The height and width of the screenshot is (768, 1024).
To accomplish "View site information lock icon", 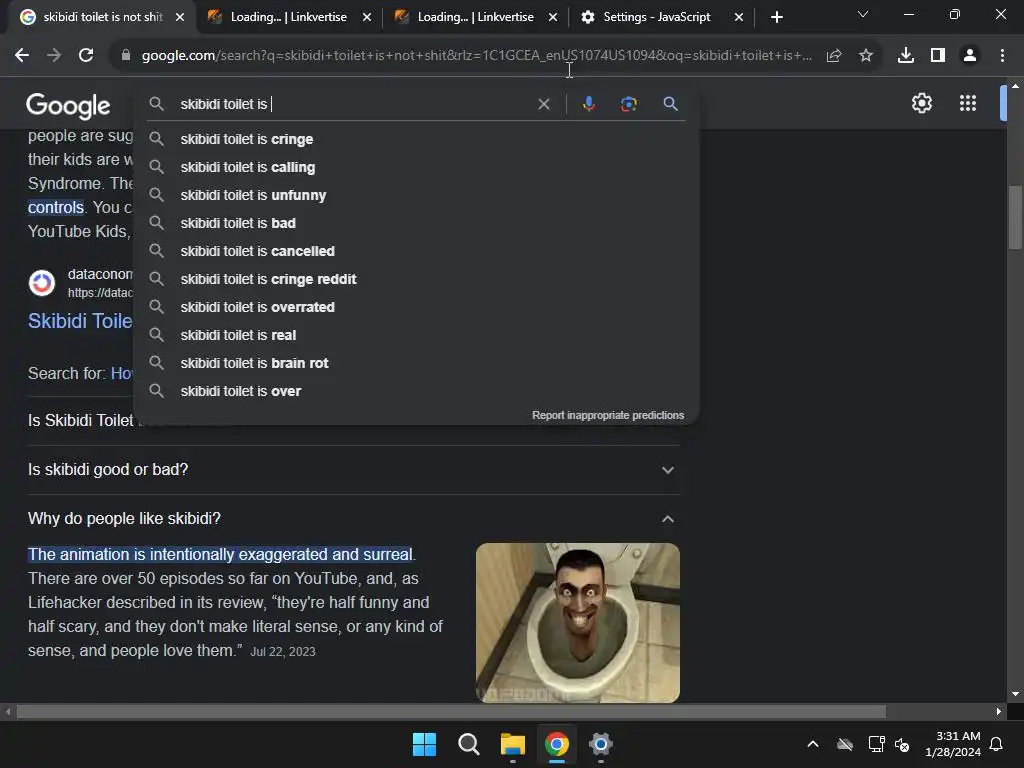I will (x=126, y=56).
